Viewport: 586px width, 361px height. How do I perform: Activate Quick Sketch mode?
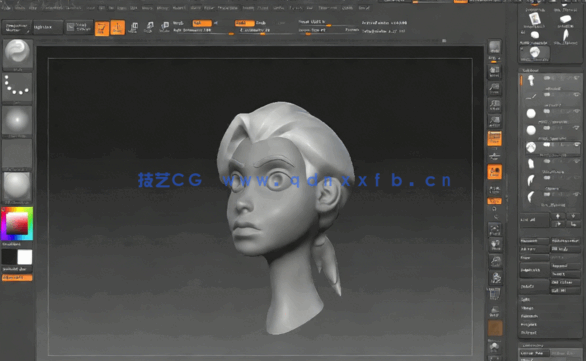(x=78, y=27)
